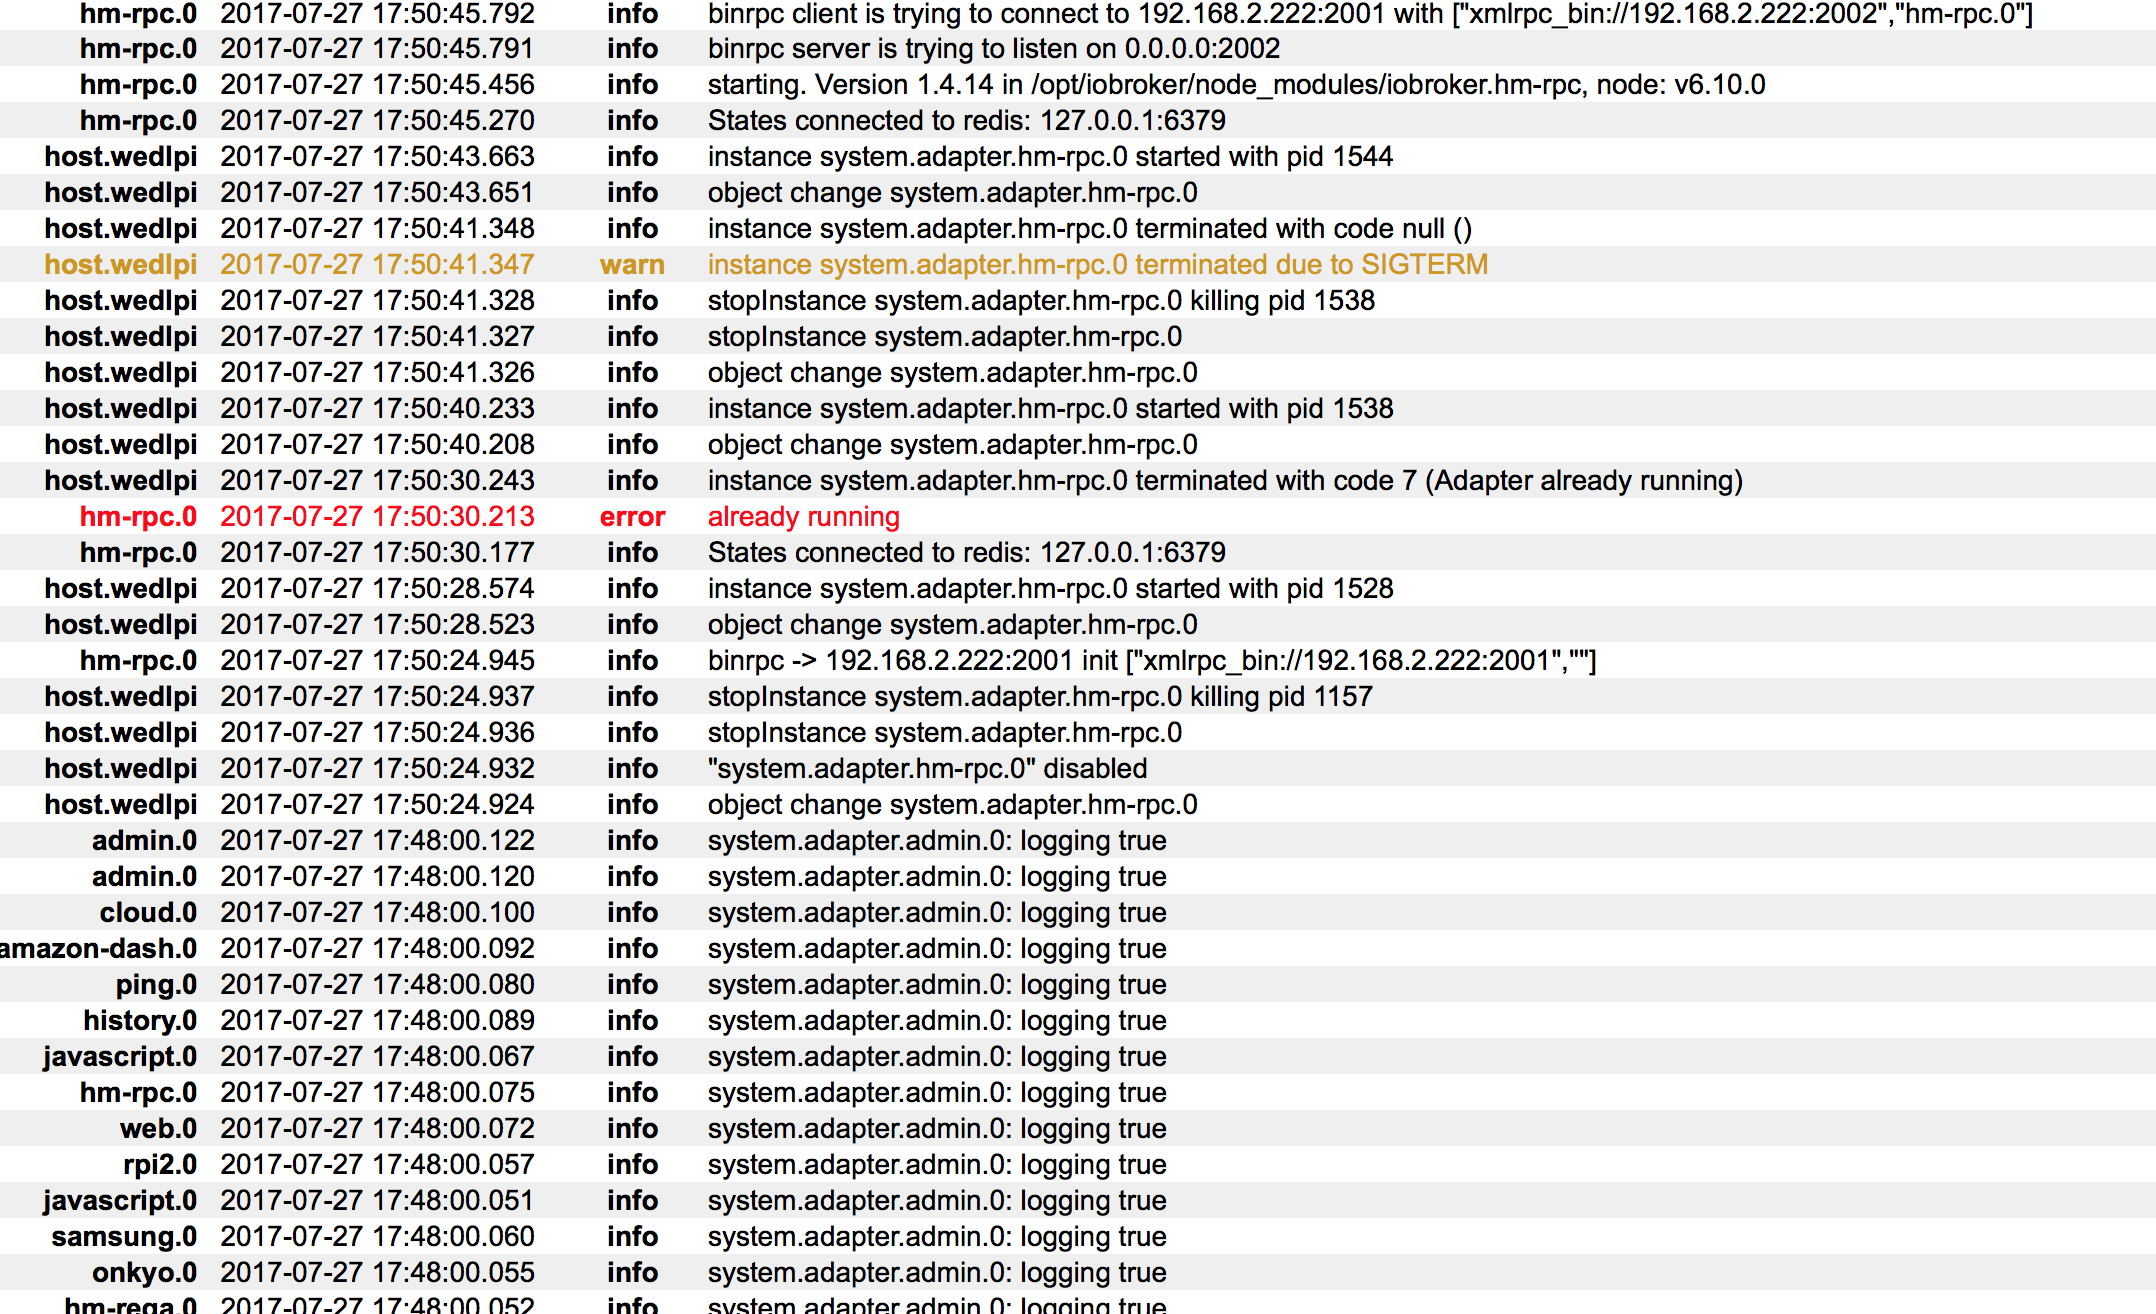Click the amazon-dash.0 source name

[x=98, y=948]
